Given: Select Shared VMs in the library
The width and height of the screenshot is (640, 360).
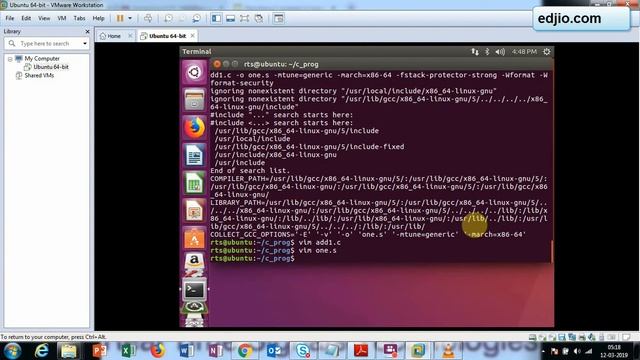Looking at the screenshot, I should (39, 76).
